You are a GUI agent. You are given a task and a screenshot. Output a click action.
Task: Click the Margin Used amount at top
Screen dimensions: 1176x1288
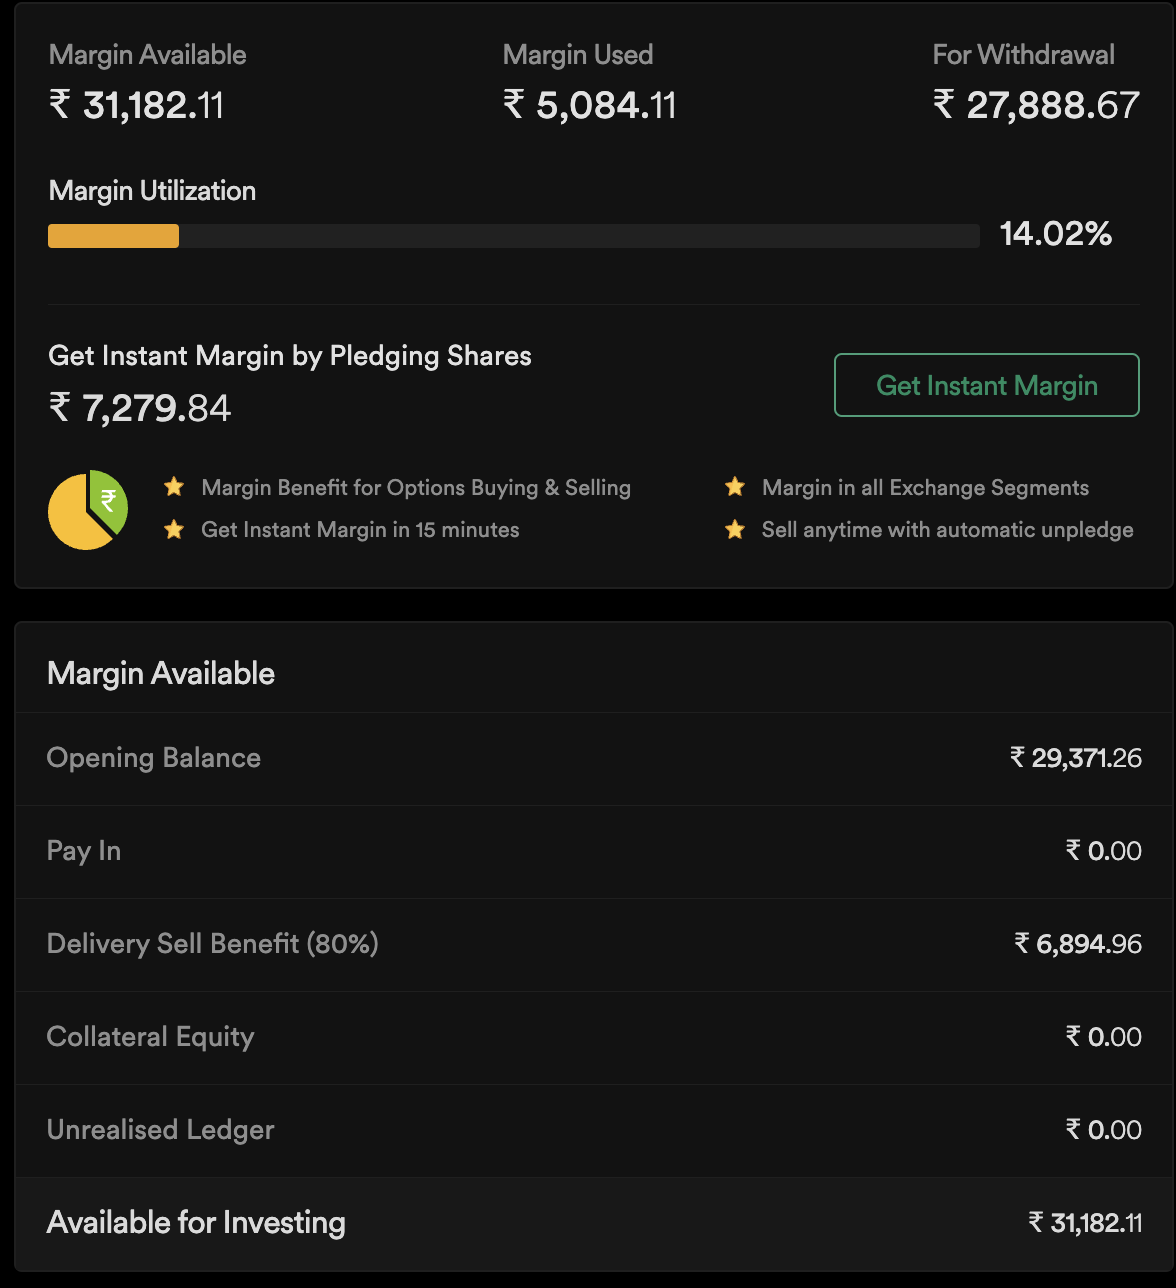pos(590,105)
